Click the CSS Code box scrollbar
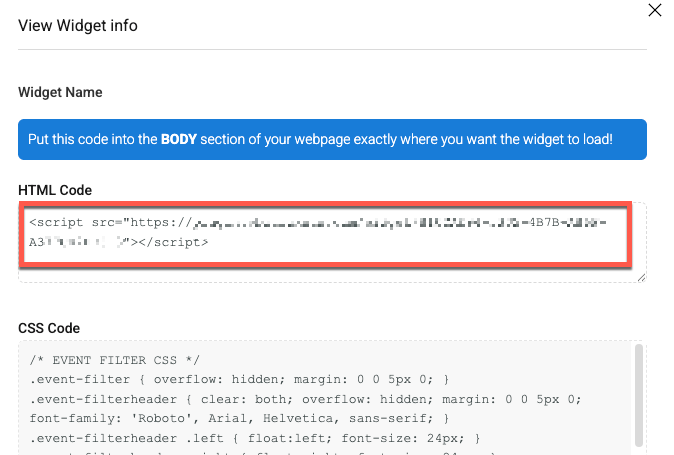The width and height of the screenshot is (674, 455). pyautogui.click(x=639, y=395)
